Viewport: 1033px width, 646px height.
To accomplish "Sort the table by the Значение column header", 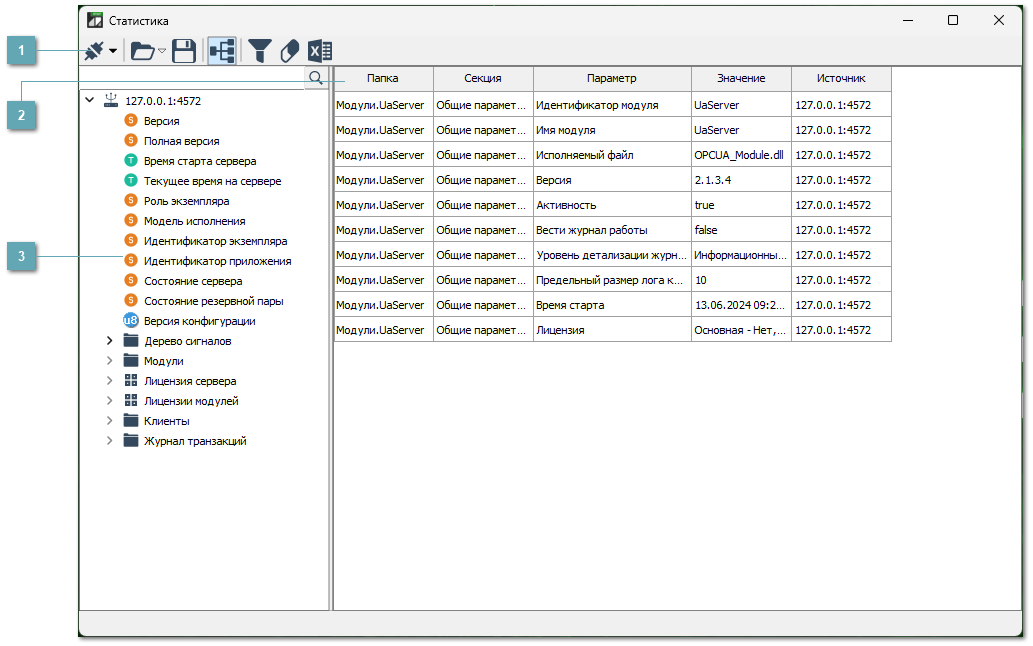I will pyautogui.click(x=740, y=78).
